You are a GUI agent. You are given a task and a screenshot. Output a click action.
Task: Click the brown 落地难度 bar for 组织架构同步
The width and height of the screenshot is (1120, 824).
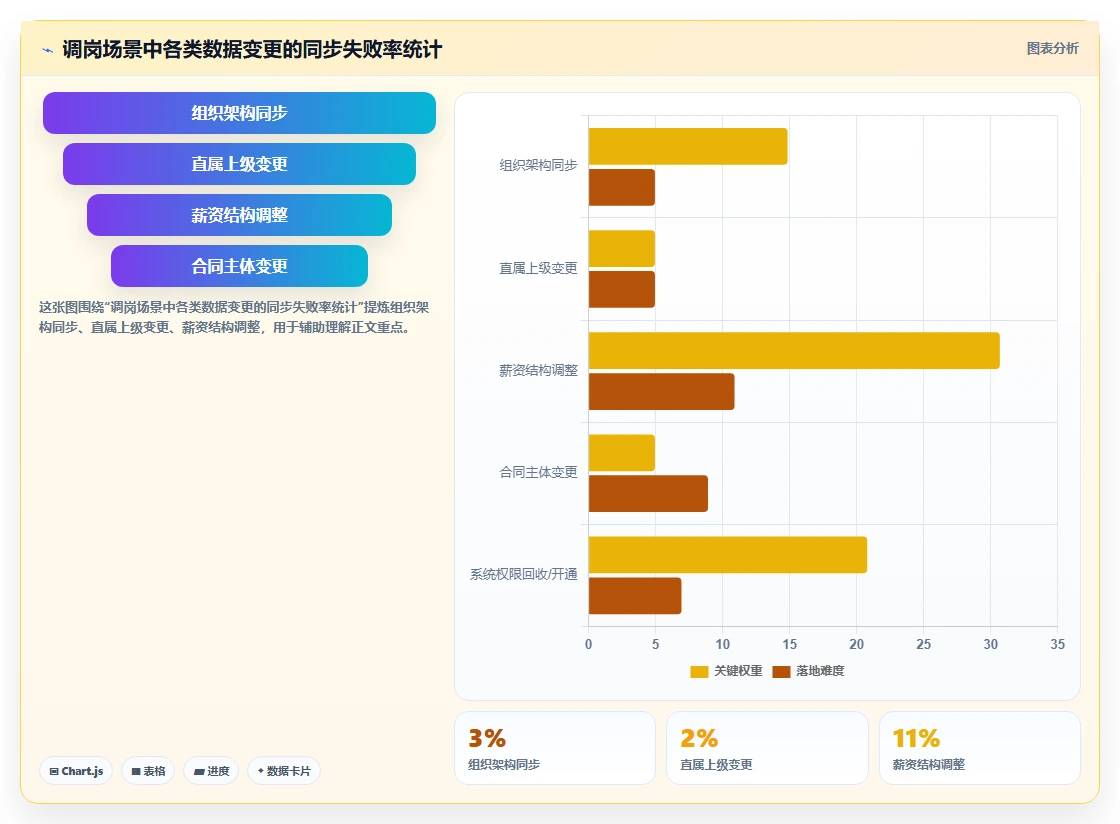(621, 187)
